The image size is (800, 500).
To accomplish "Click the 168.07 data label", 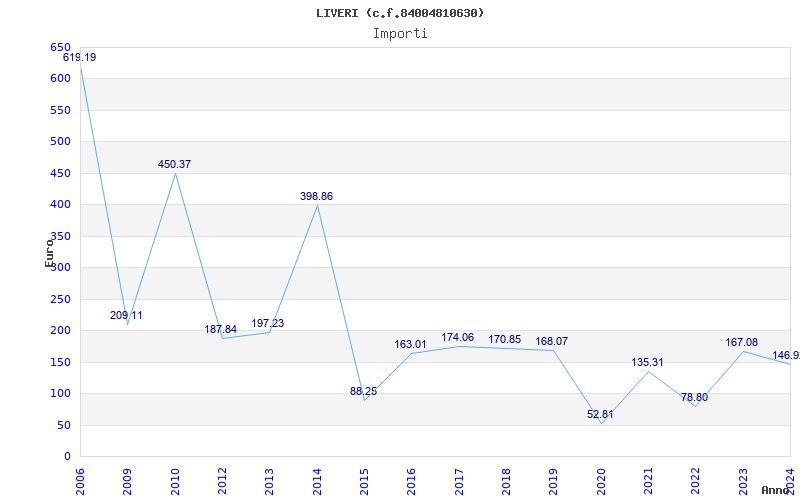I will [552, 341].
